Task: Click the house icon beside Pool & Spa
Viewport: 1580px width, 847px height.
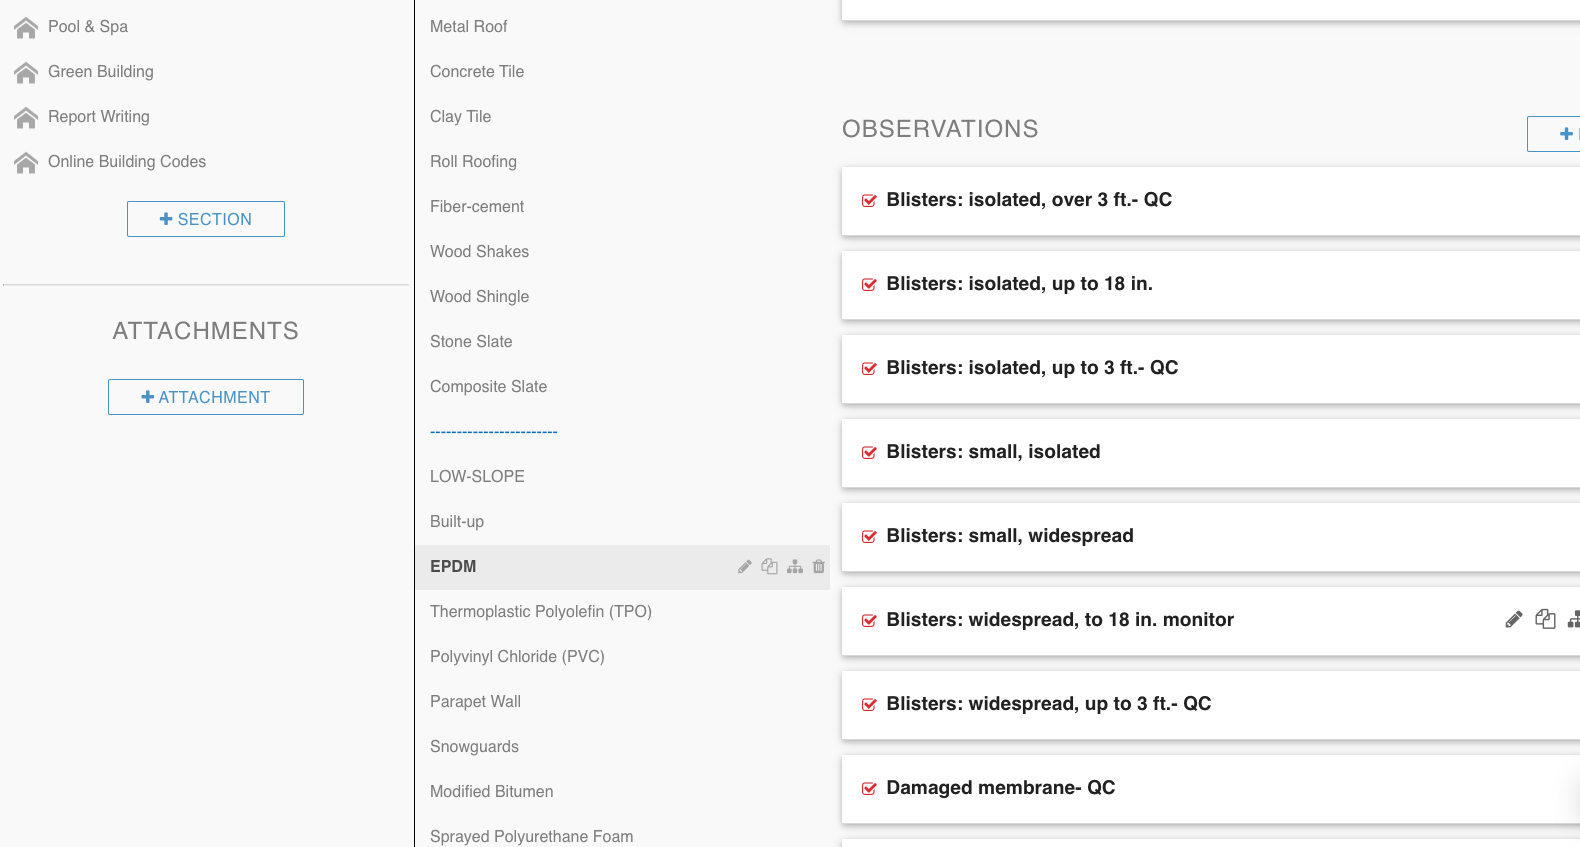Action: (26, 27)
